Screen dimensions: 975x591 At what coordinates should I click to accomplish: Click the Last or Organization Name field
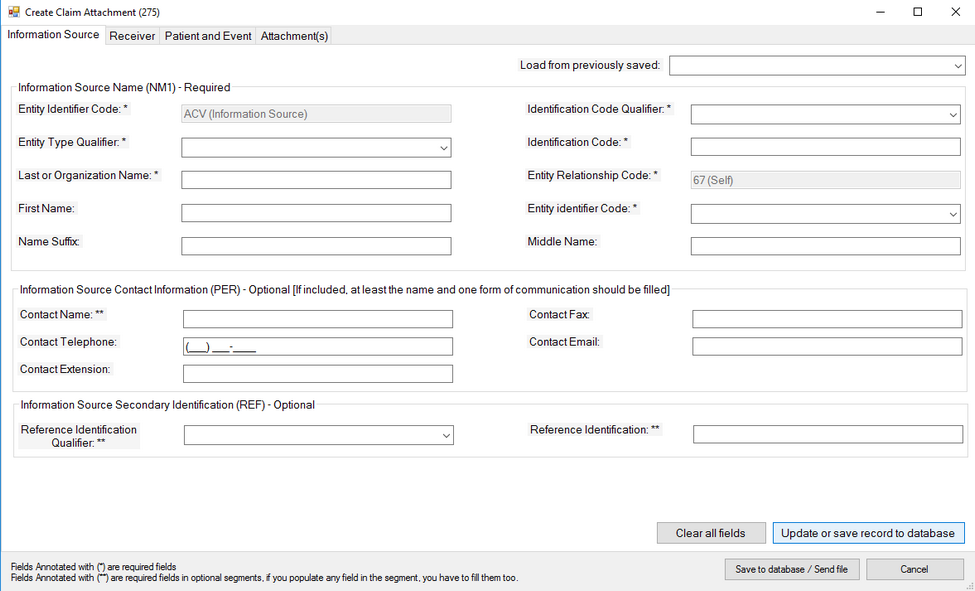click(316, 179)
